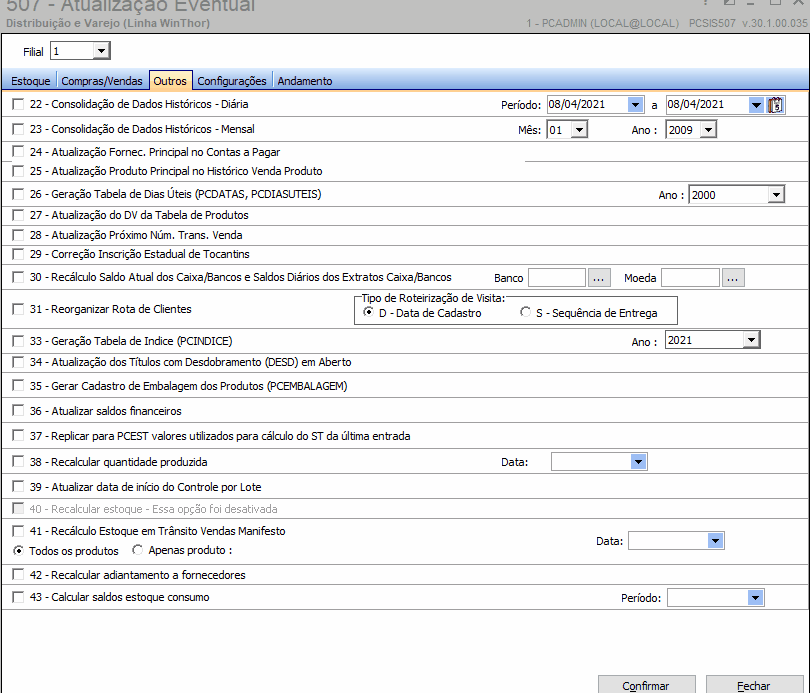Viewport: 810px width, 693px height.
Task: Open the Banco lookup ellipsis button
Action: coord(598,278)
